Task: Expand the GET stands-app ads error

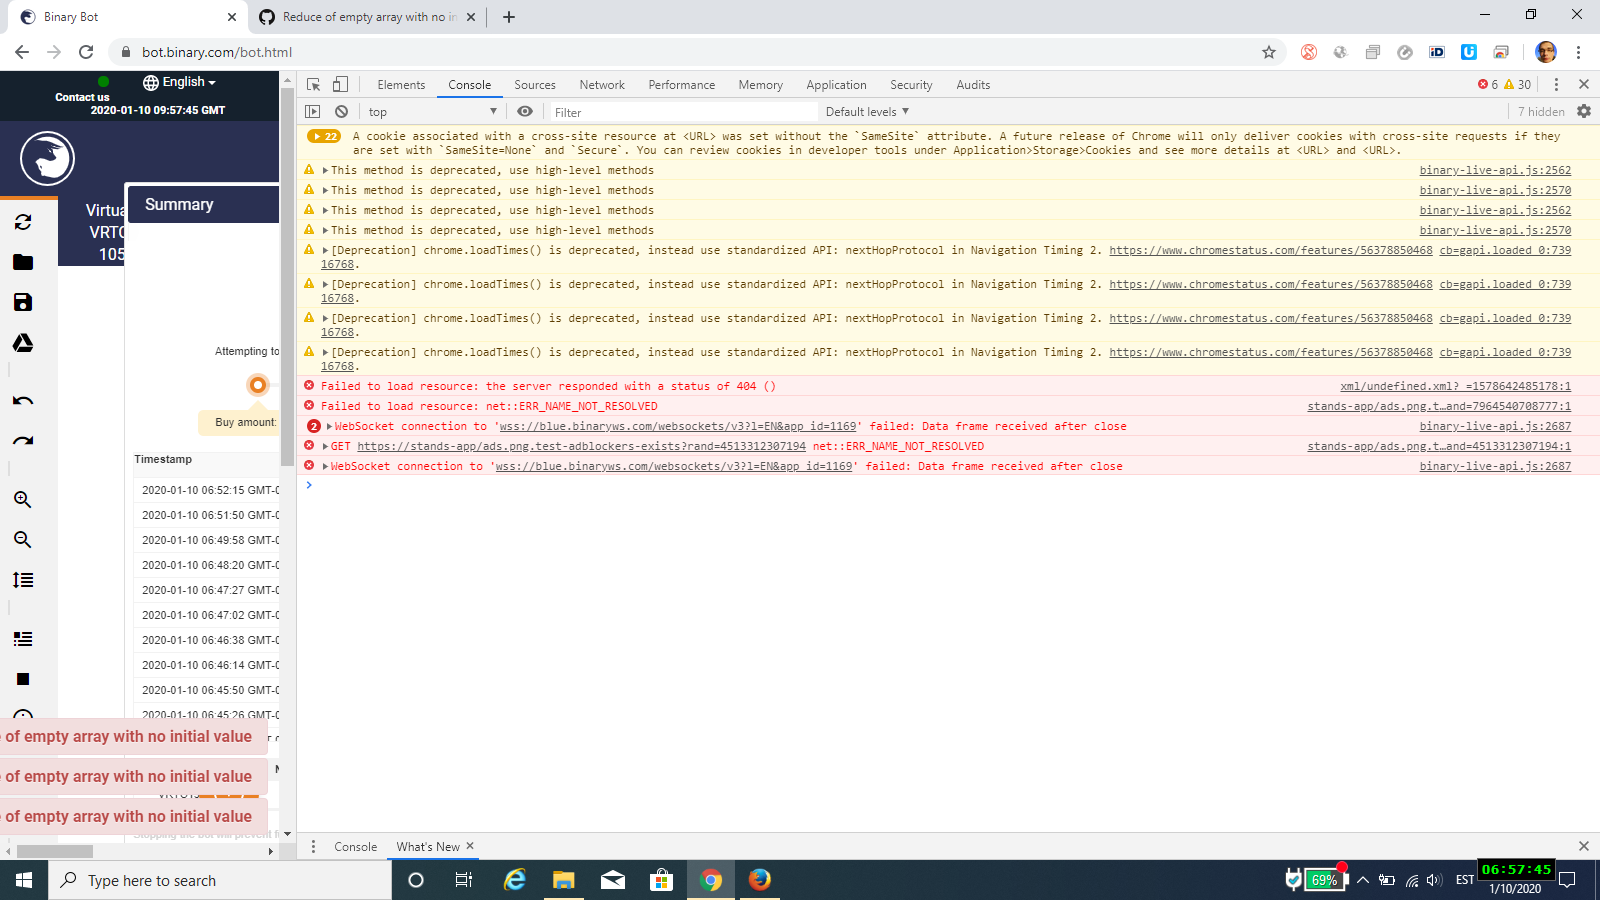Action: [325, 447]
